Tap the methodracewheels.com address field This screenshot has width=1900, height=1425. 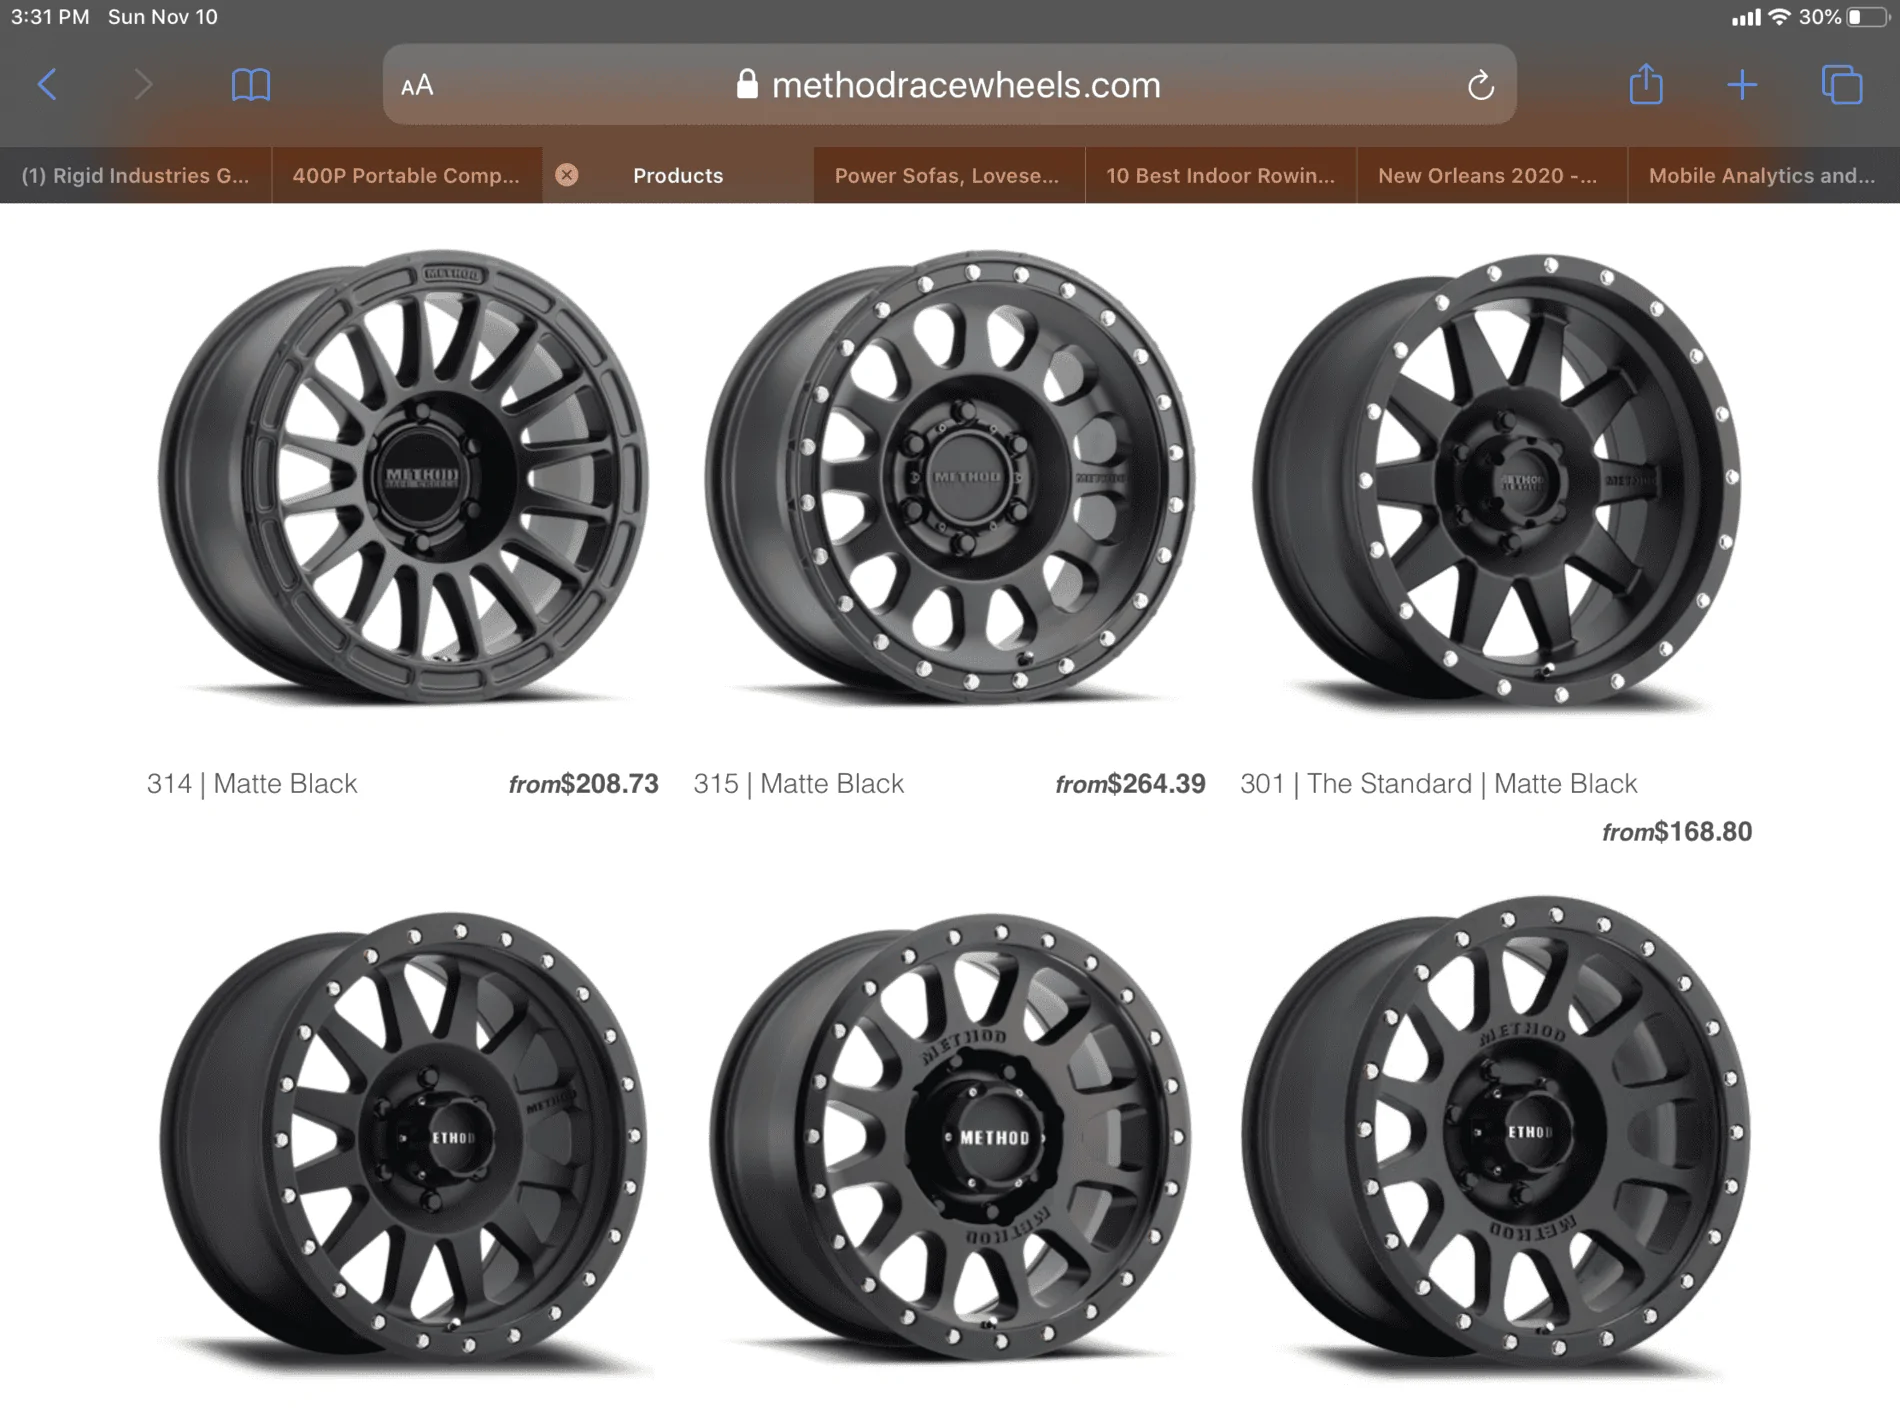click(949, 84)
